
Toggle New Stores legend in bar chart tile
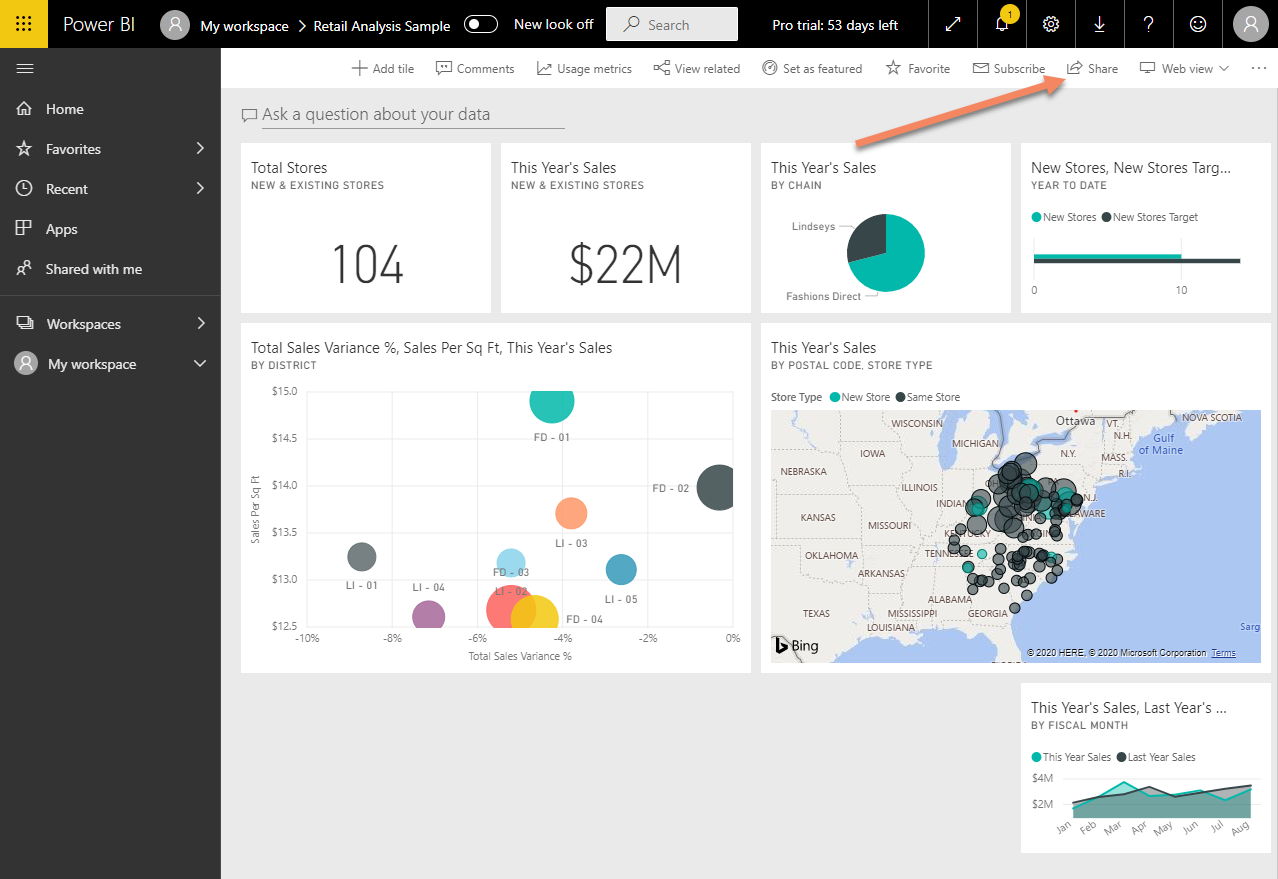click(x=1063, y=217)
